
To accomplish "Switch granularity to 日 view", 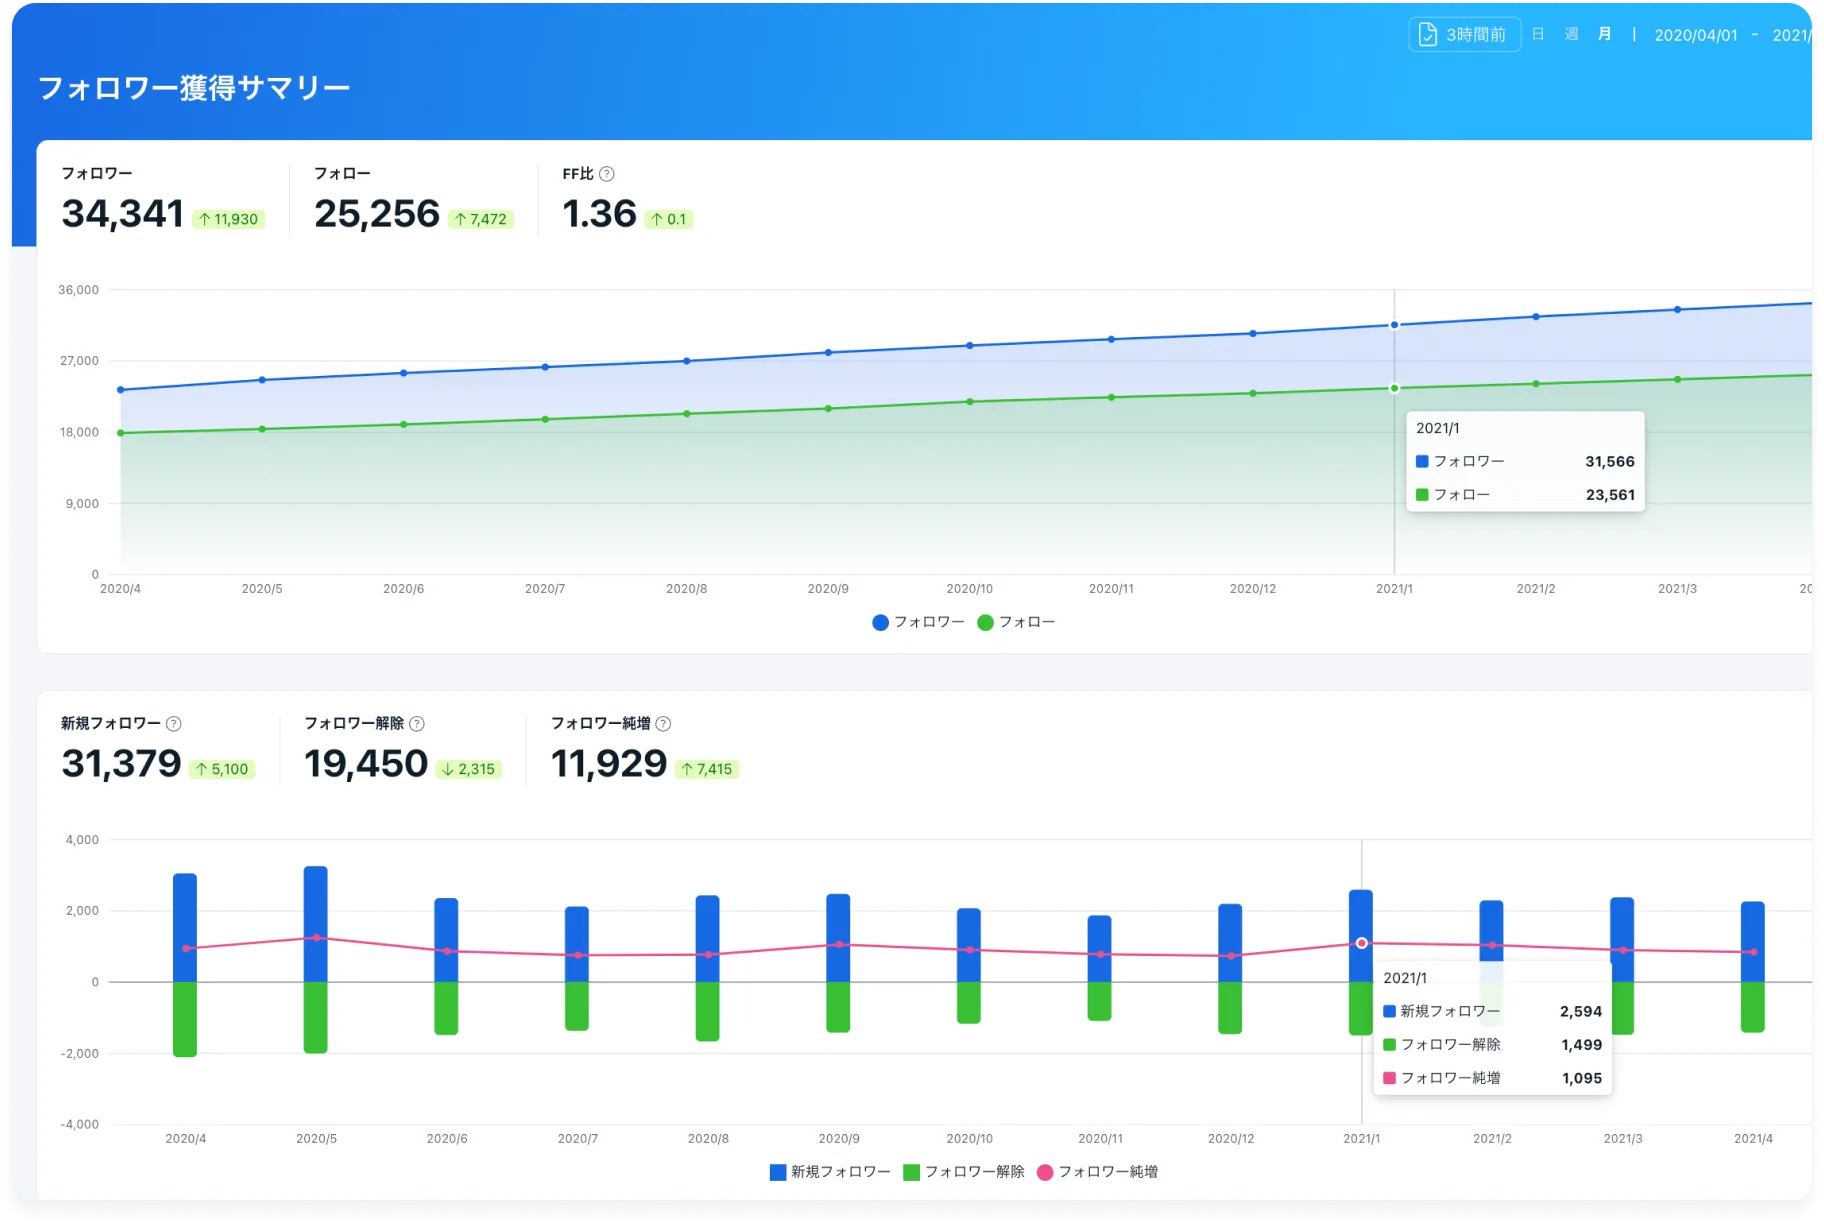I will (1538, 35).
